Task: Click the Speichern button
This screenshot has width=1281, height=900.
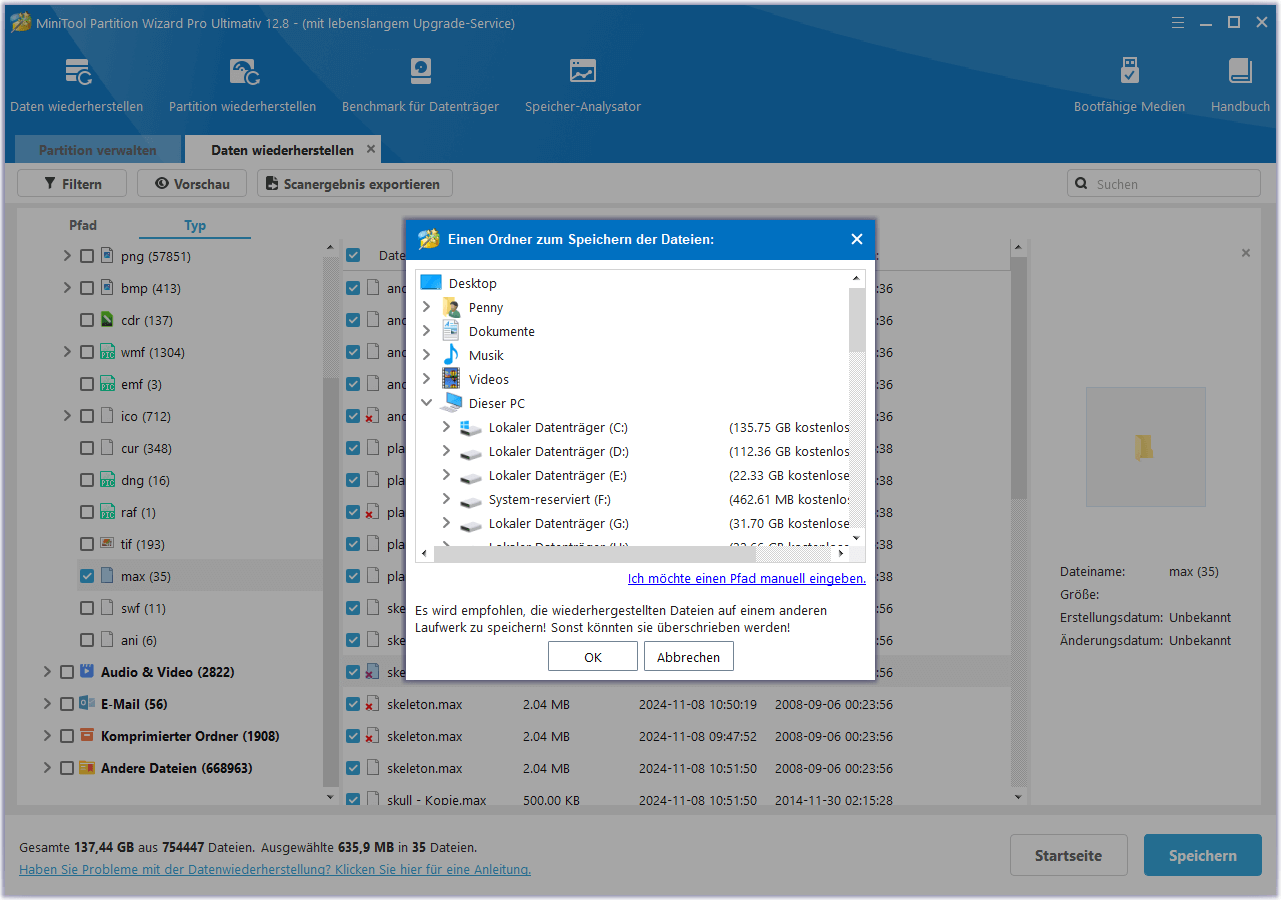Action: 1203,856
